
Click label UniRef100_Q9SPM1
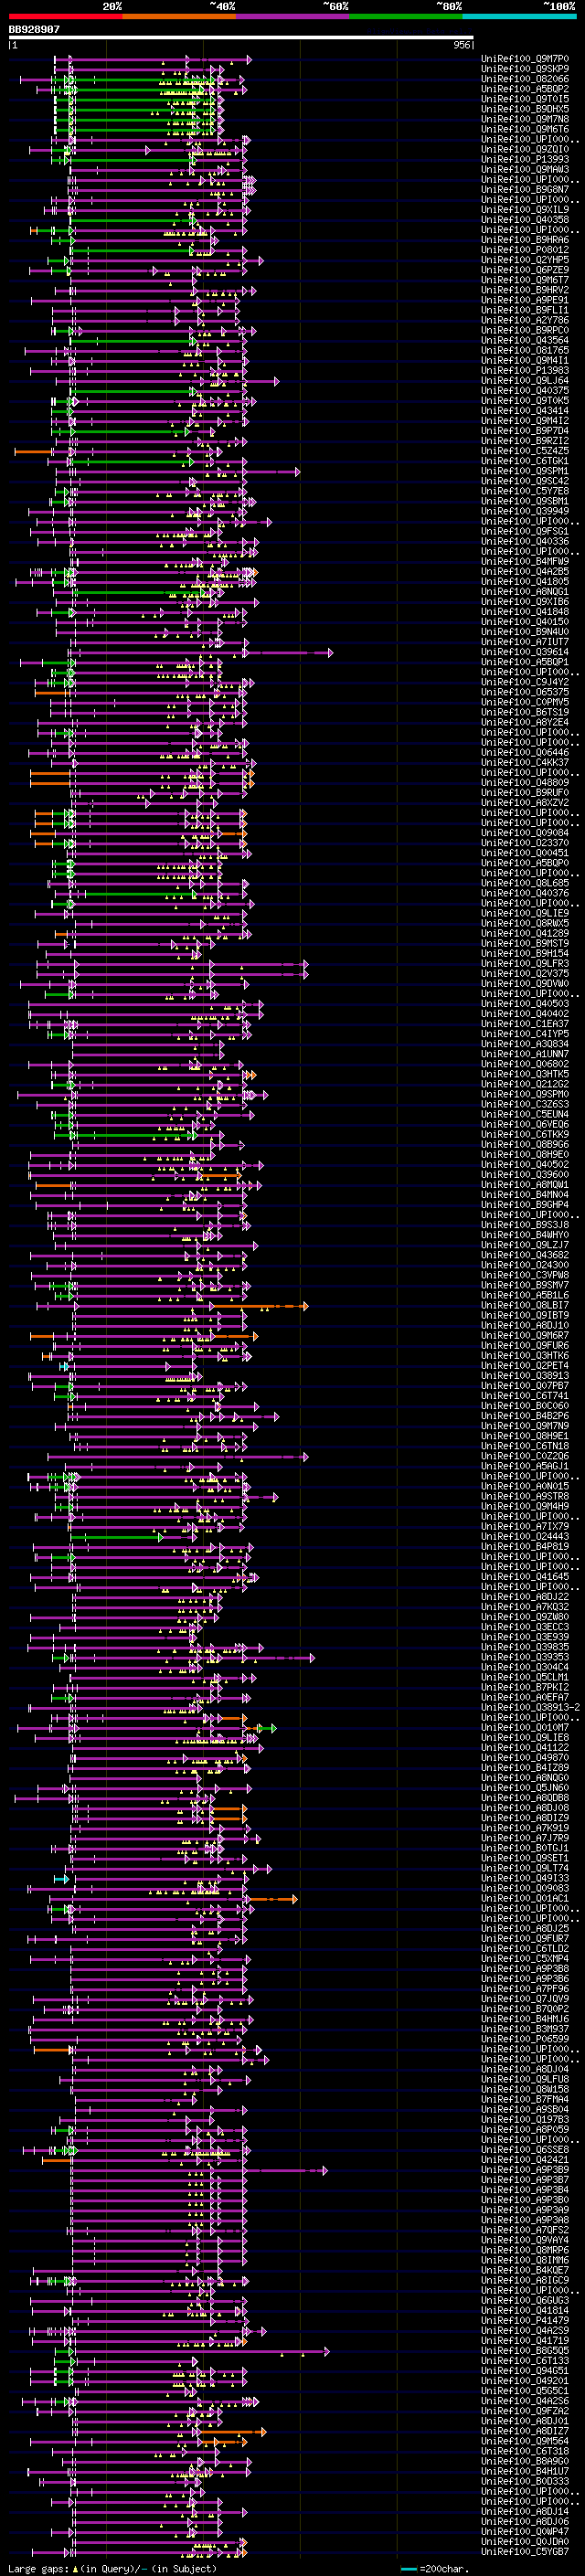pyautogui.click(x=525, y=471)
